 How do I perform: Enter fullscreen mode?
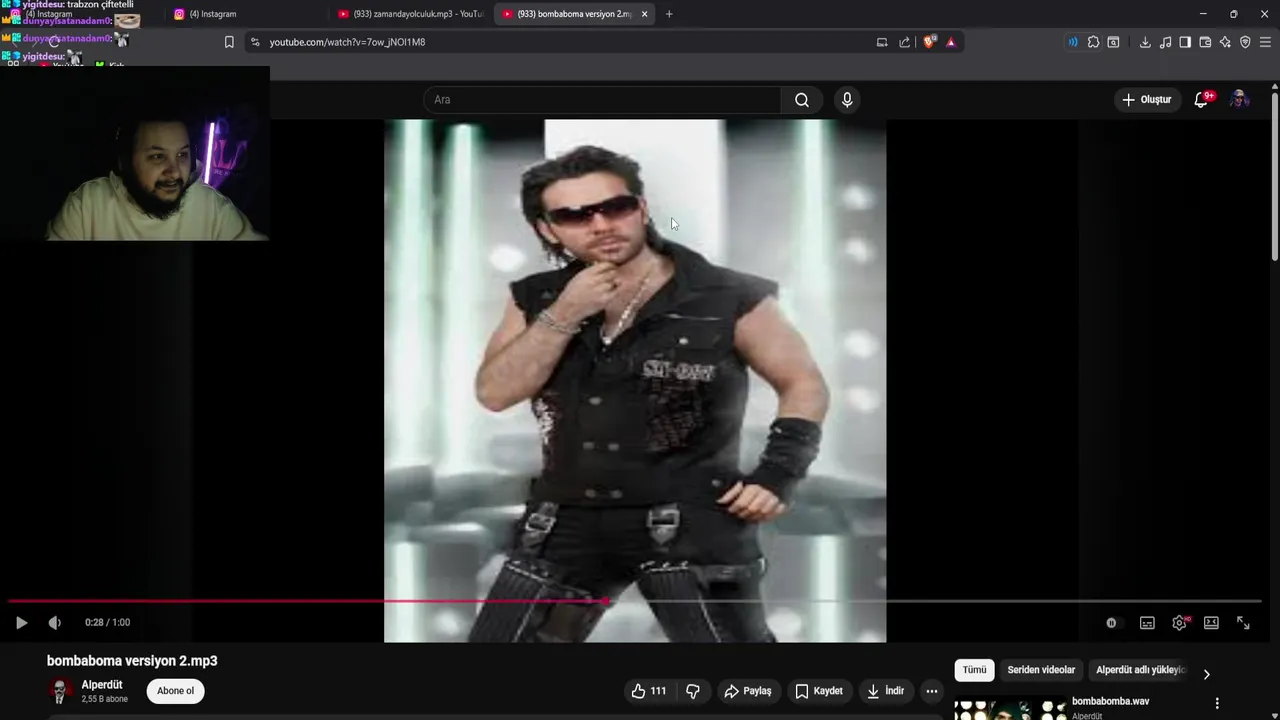(x=1243, y=623)
